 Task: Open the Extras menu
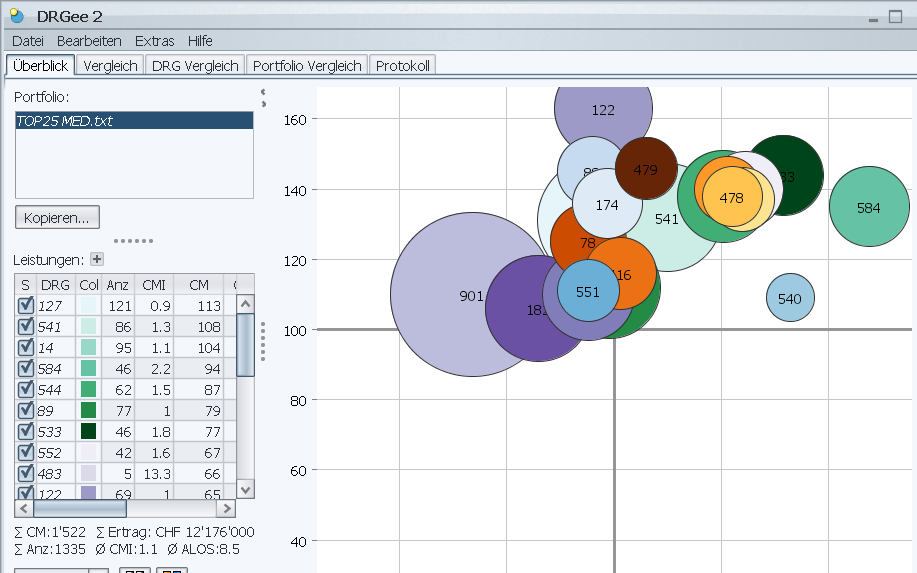click(154, 41)
